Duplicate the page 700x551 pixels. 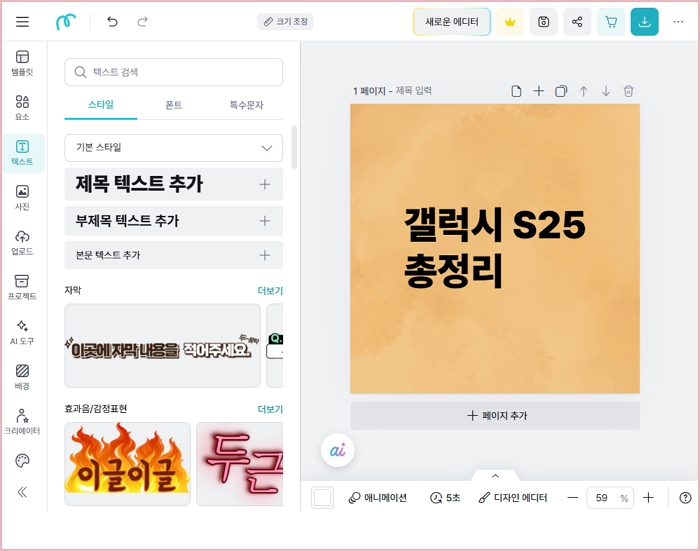[561, 91]
